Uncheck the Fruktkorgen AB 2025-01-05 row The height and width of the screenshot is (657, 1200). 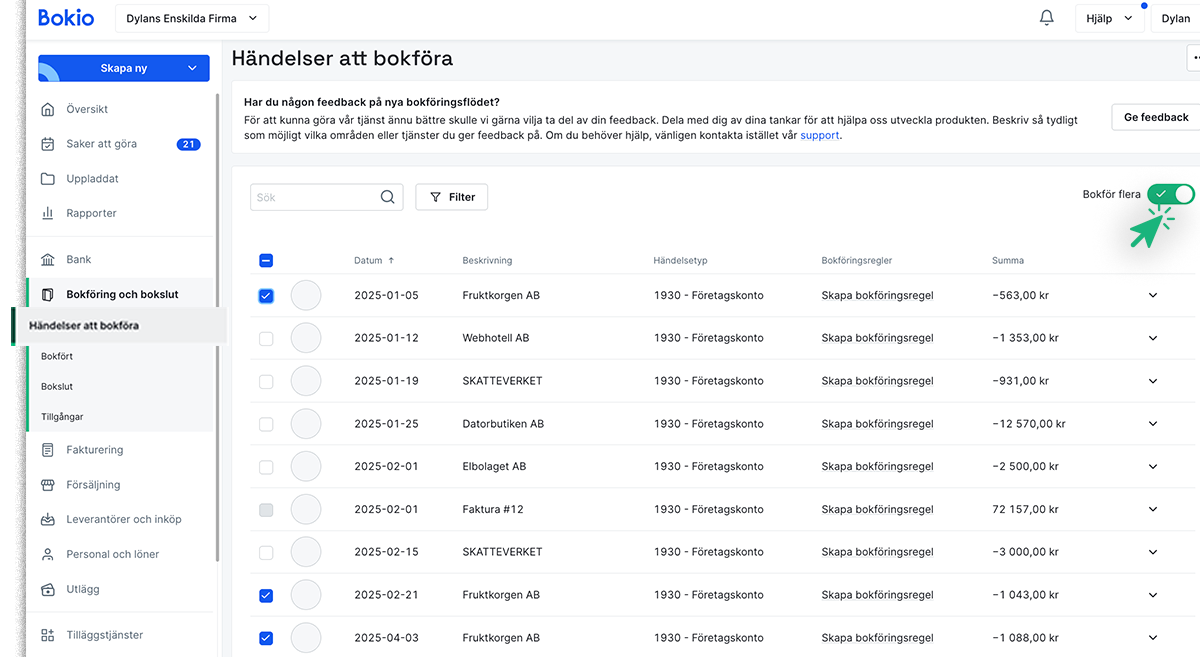click(x=266, y=295)
